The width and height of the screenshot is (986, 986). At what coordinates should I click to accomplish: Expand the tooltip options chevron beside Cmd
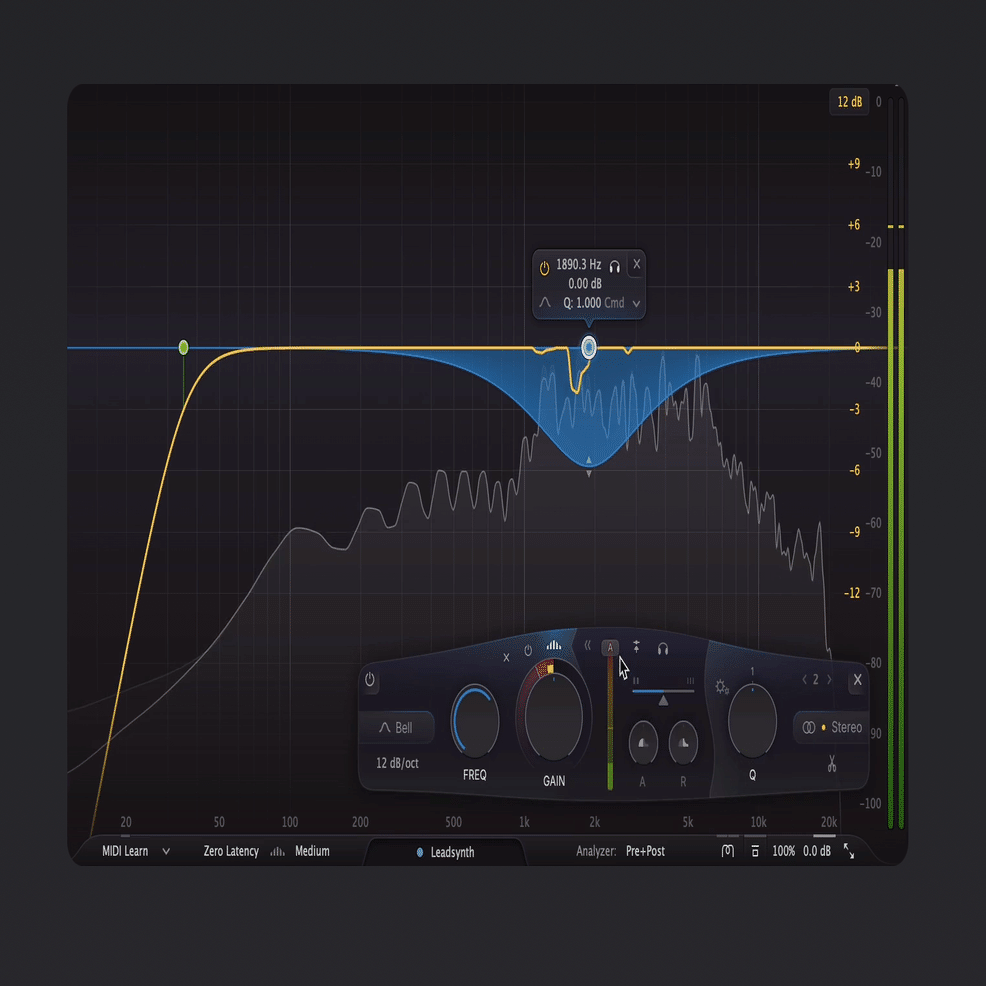point(636,304)
